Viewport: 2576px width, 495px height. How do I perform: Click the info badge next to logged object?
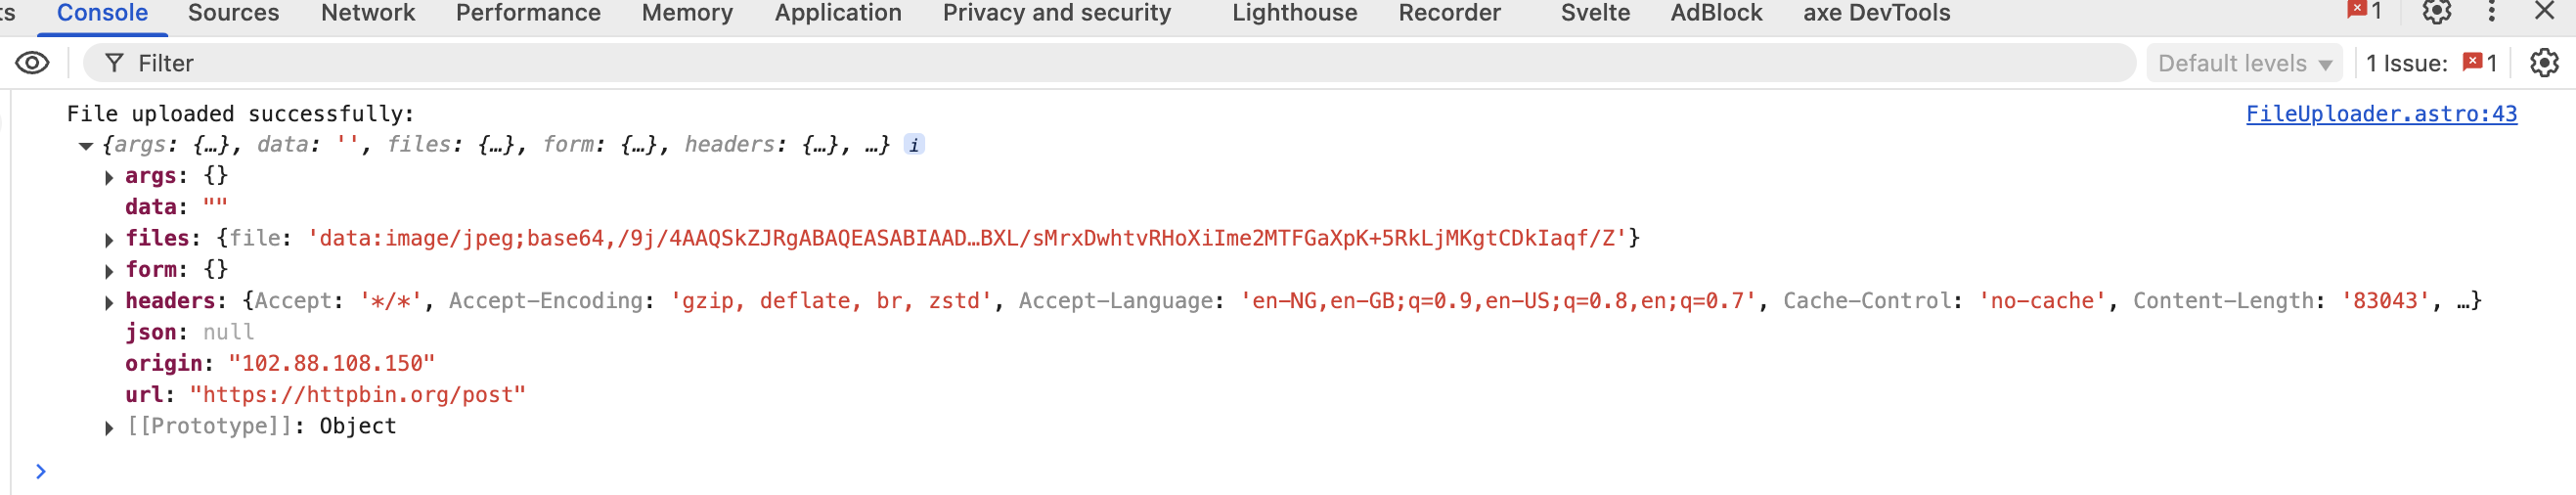[x=913, y=145]
